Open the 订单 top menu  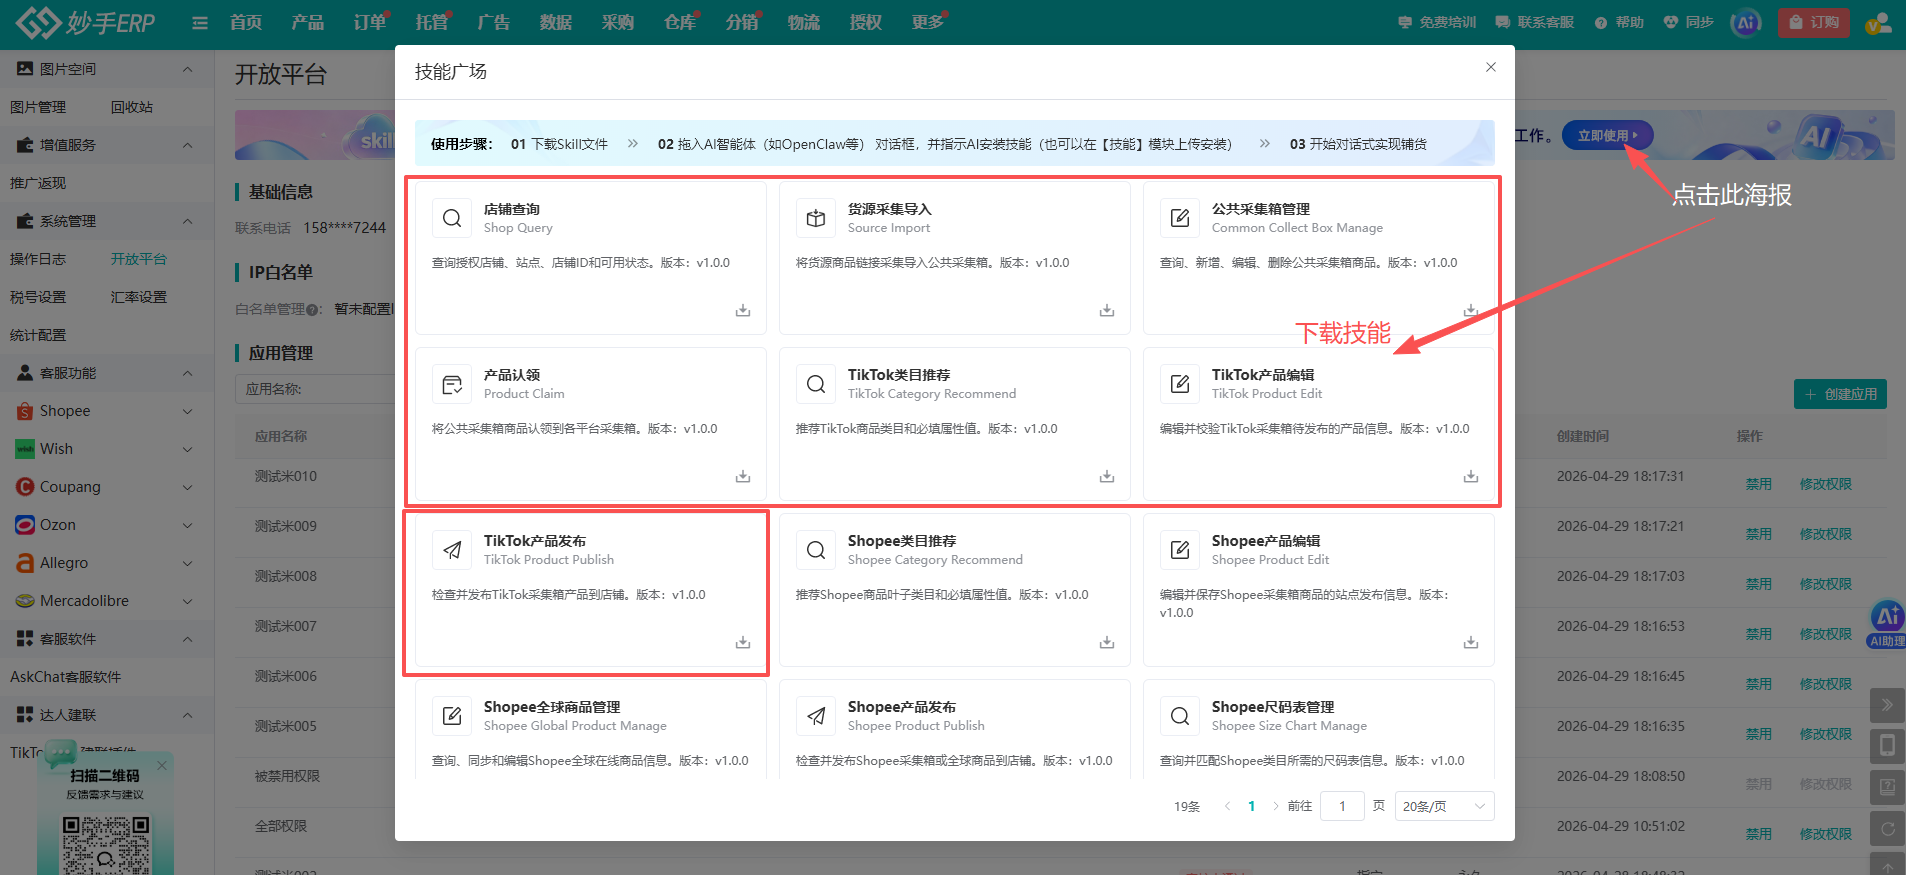(370, 23)
